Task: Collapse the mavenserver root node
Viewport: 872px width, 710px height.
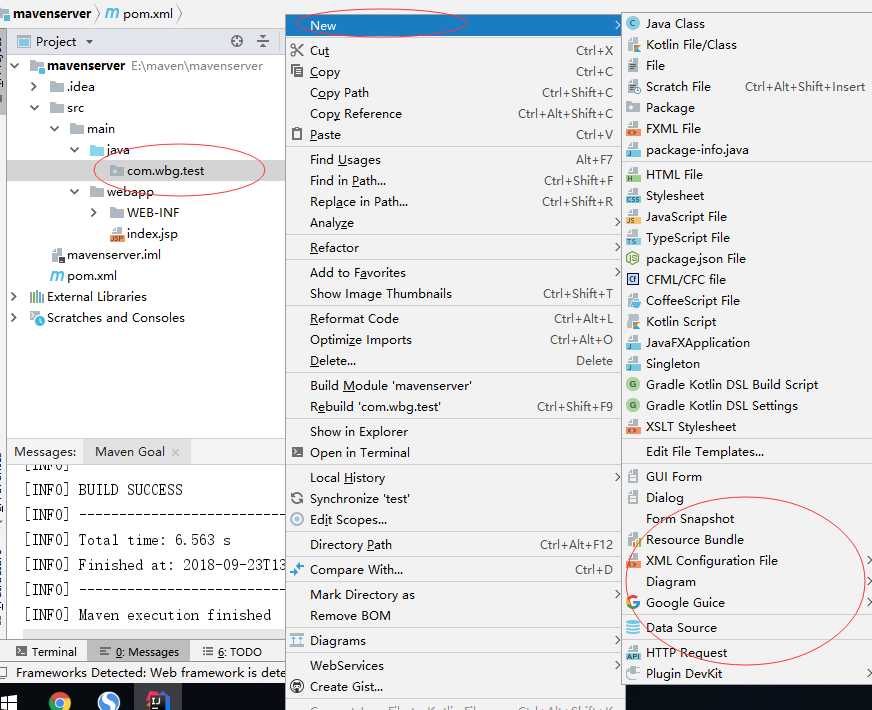Action: (14, 66)
